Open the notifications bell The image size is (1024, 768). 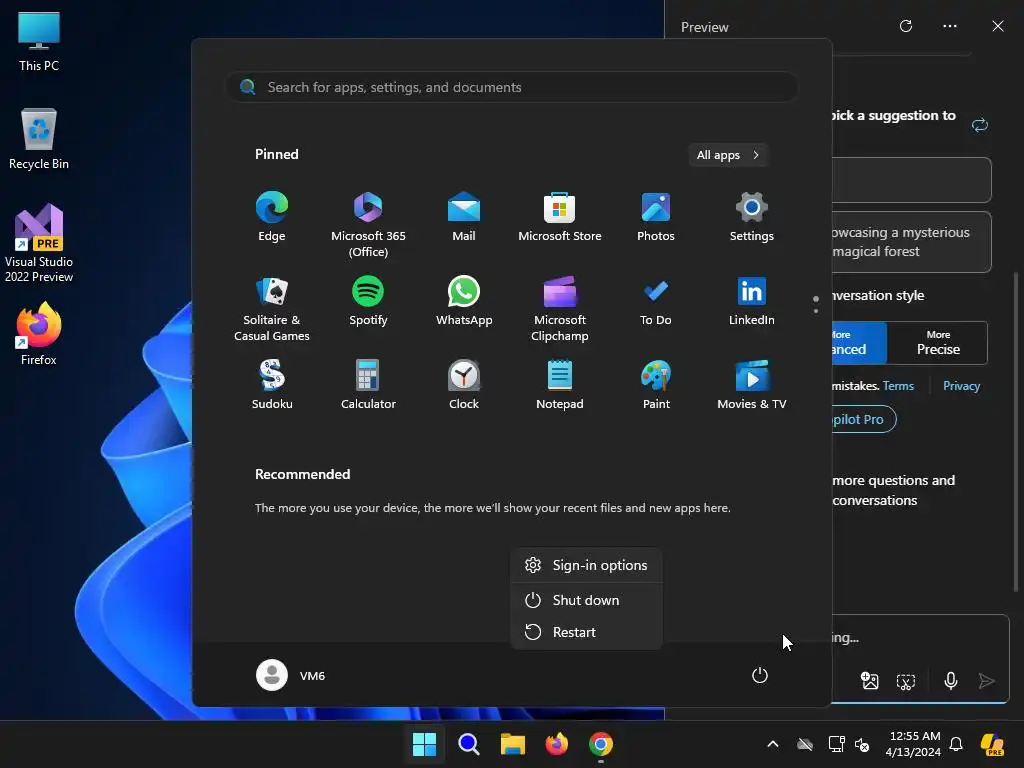tap(956, 744)
